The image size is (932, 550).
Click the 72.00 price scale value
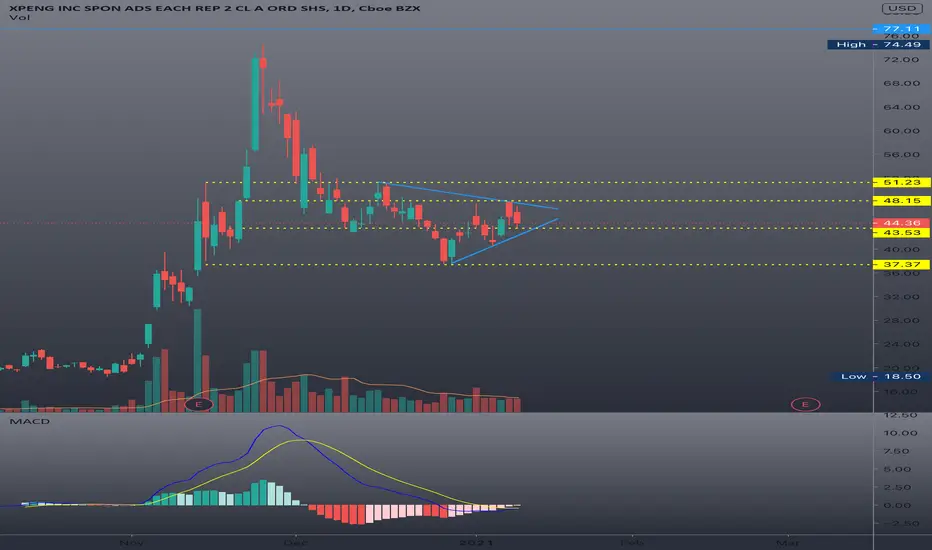[901, 59]
